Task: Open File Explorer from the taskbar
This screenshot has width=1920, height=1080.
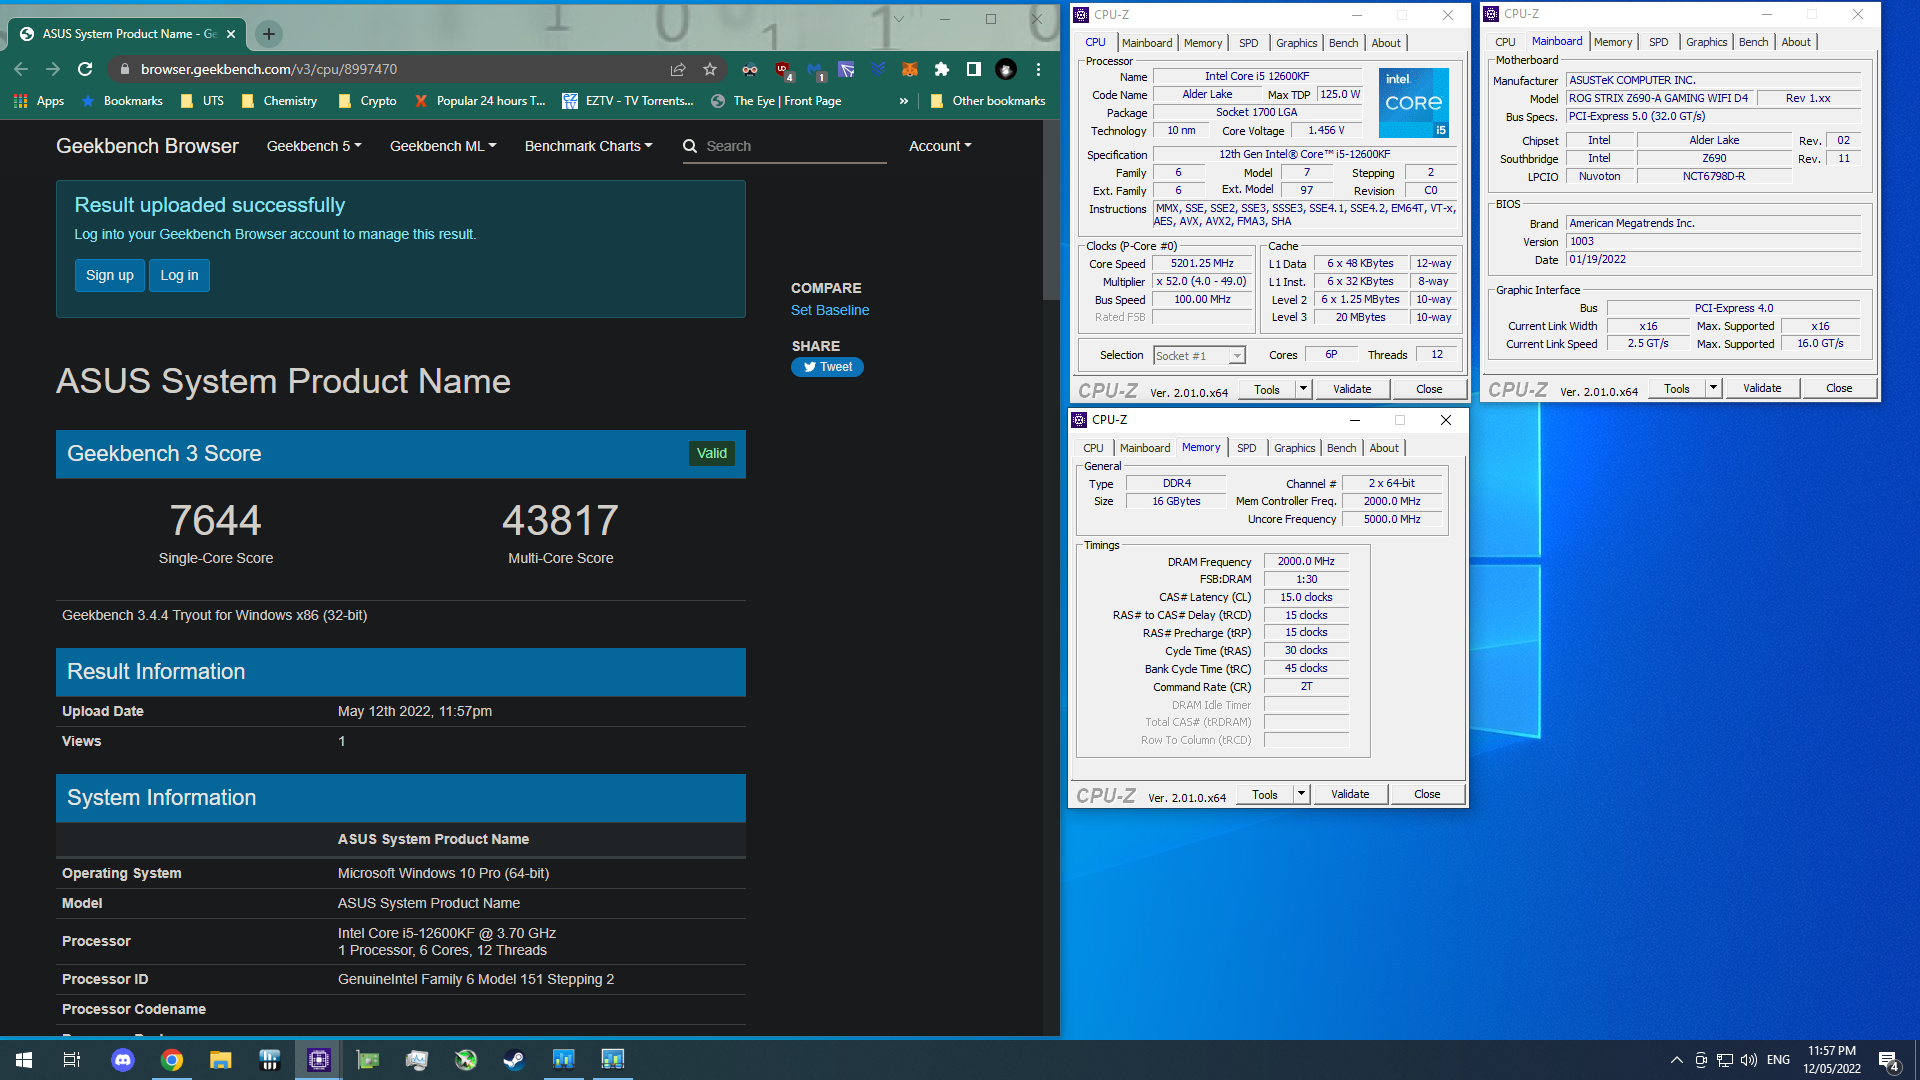Action: 220,1060
